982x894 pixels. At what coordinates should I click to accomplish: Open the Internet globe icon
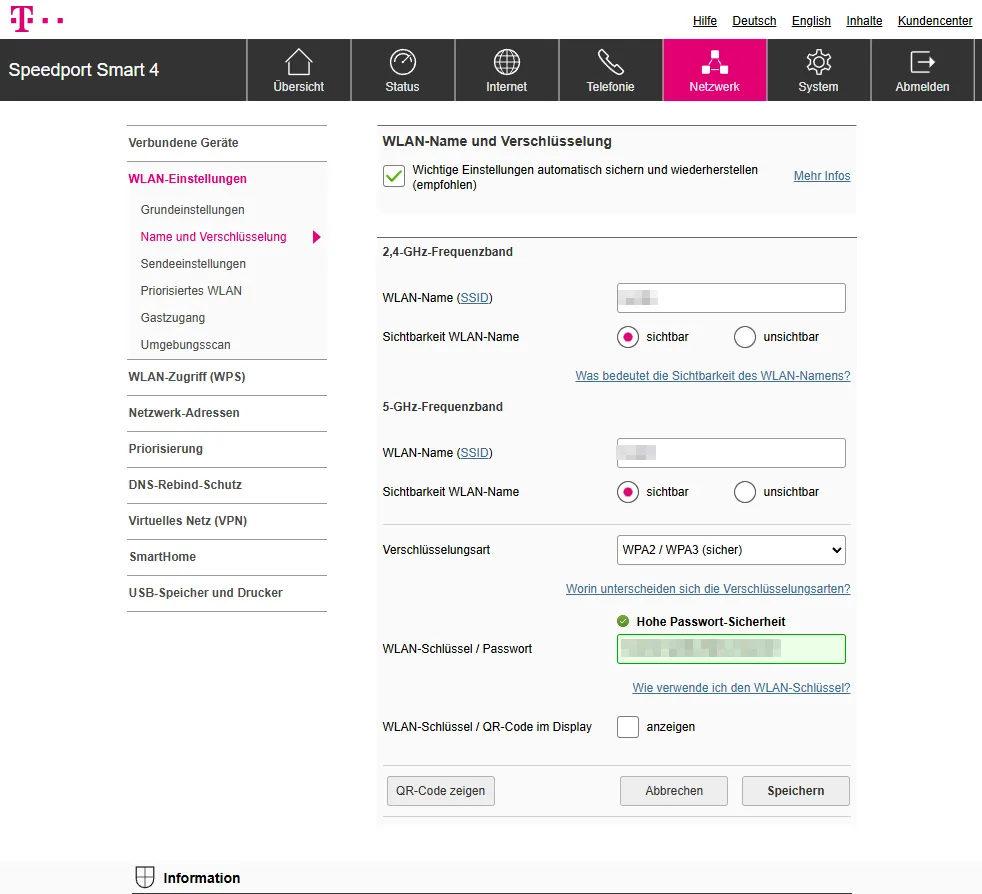click(506, 60)
